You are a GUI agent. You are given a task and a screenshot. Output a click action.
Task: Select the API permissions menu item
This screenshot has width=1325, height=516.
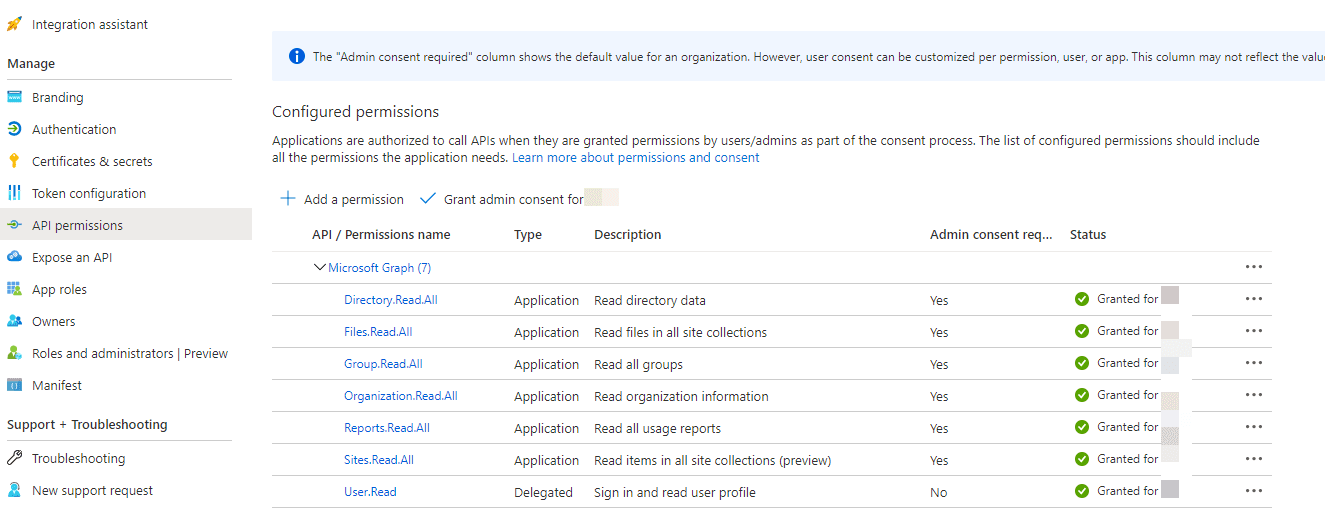pyautogui.click(x=126, y=225)
